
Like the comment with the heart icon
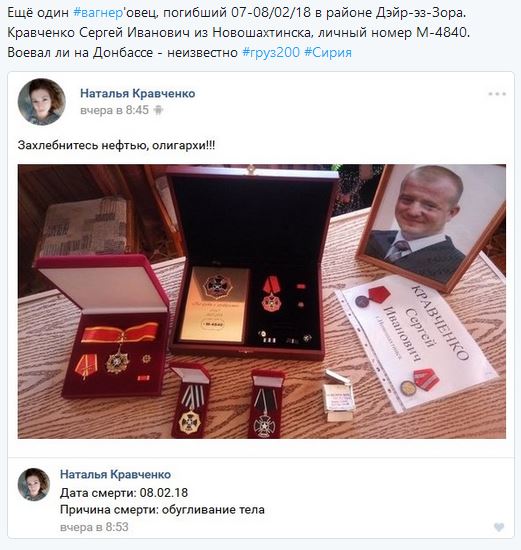pos(499,527)
